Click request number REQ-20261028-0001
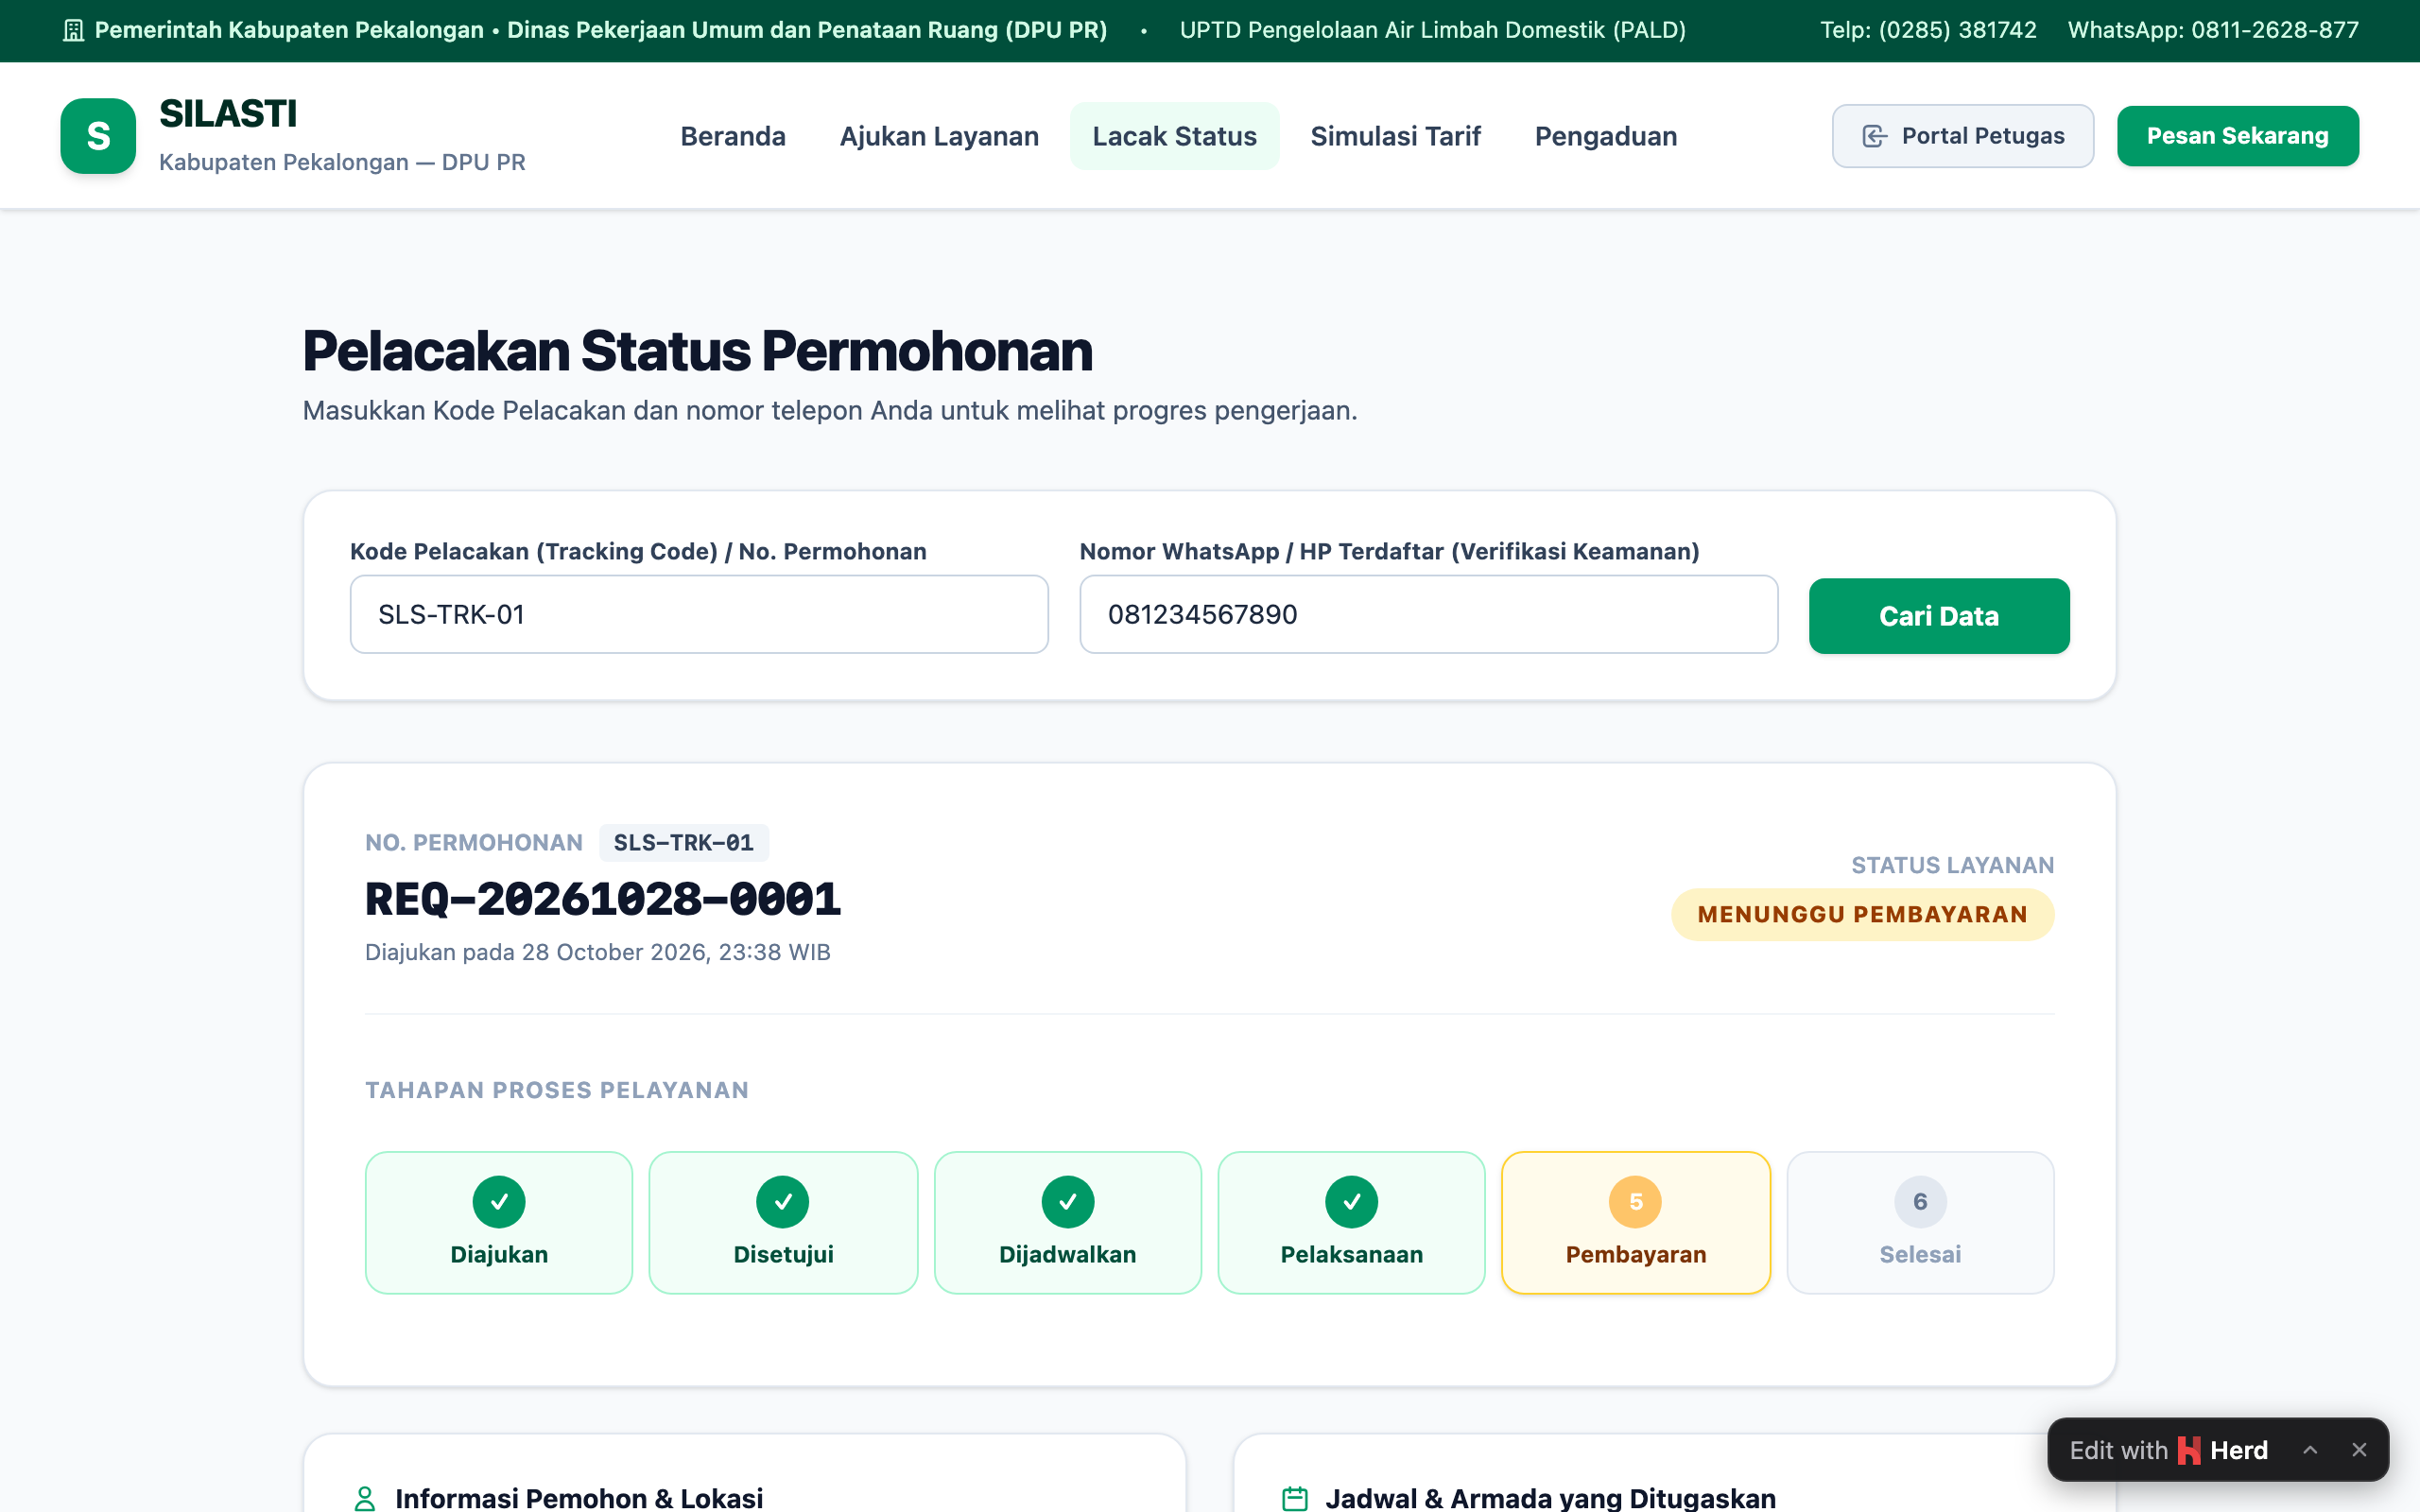The height and width of the screenshot is (1512, 2420). 603,899
